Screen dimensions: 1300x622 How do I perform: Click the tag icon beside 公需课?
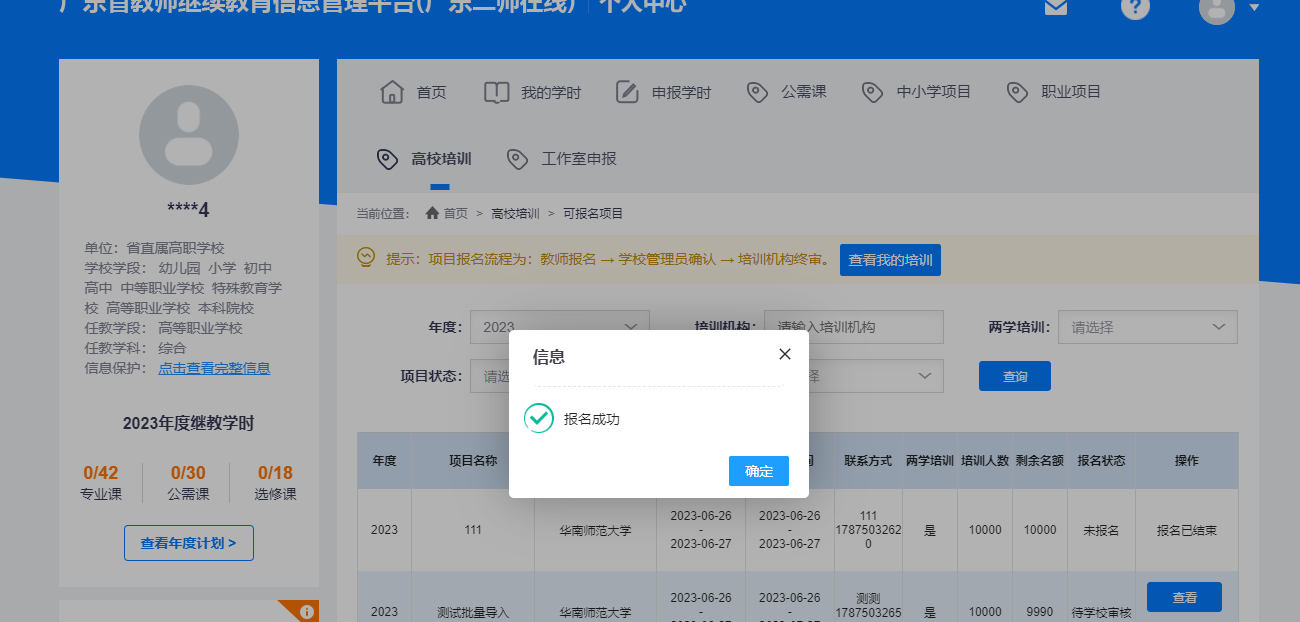click(x=757, y=92)
